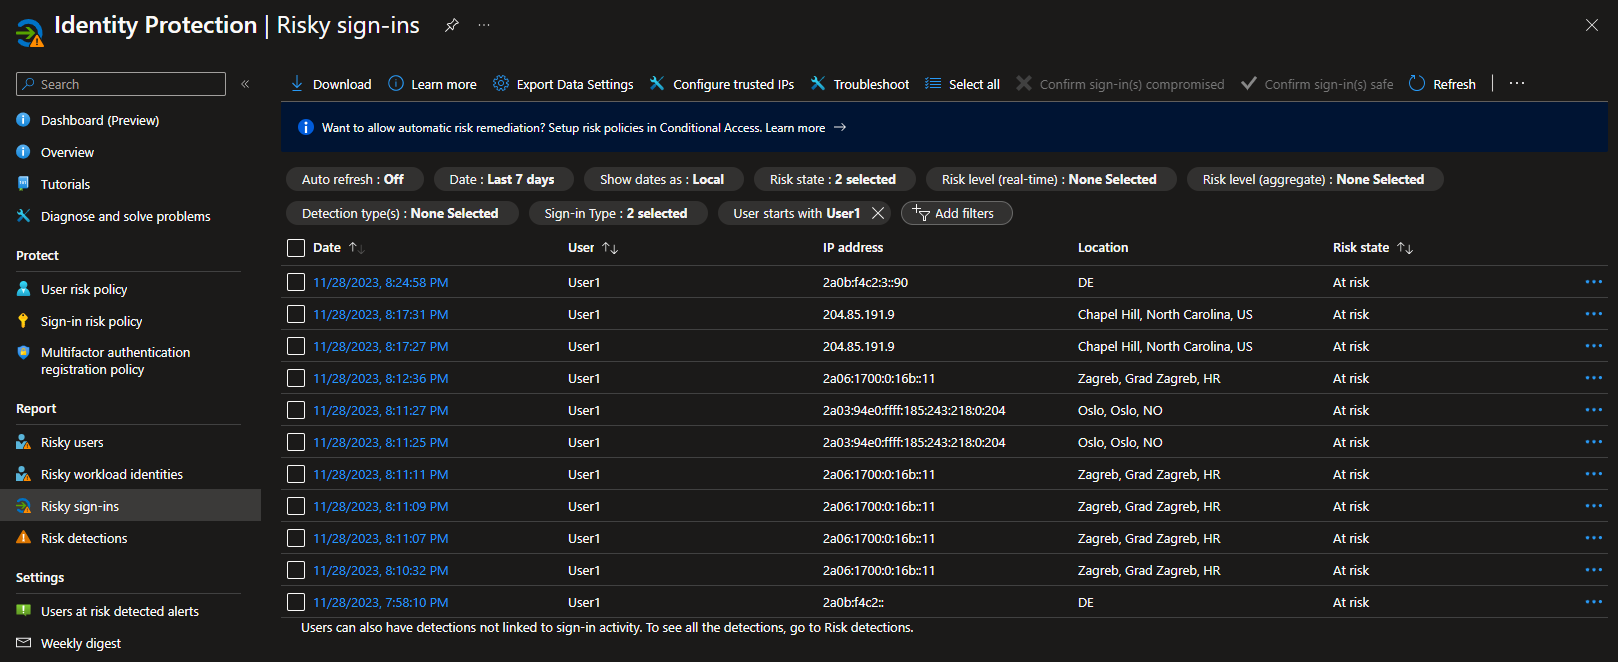Open the Sign-in risk policy key icon
The width and height of the screenshot is (1618, 662).
tap(24, 321)
